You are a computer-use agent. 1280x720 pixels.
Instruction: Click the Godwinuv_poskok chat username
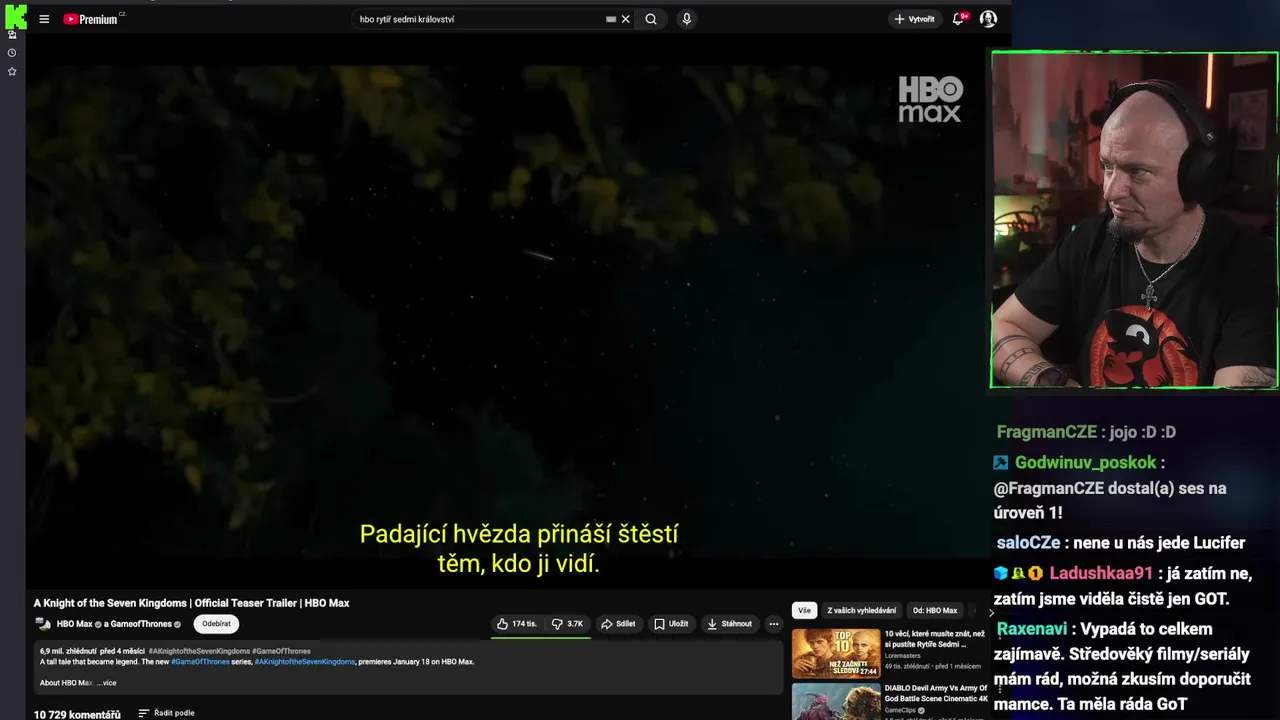click(1085, 462)
